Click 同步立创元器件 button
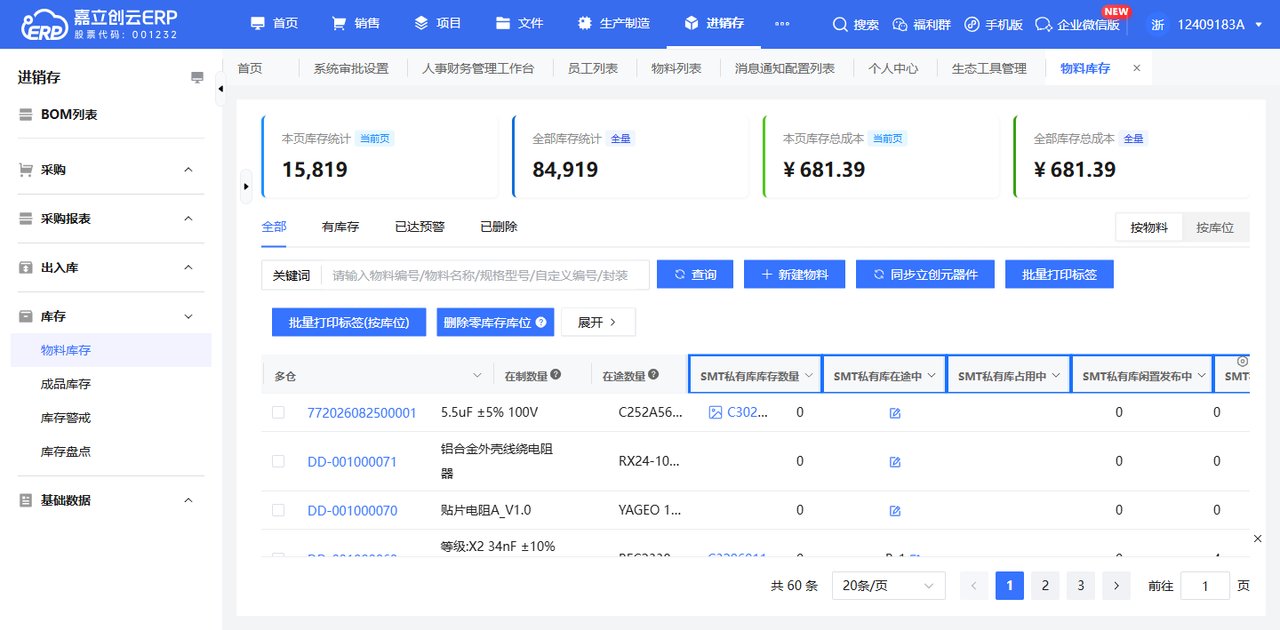Screen dimensions: 1280x630 point(925,274)
